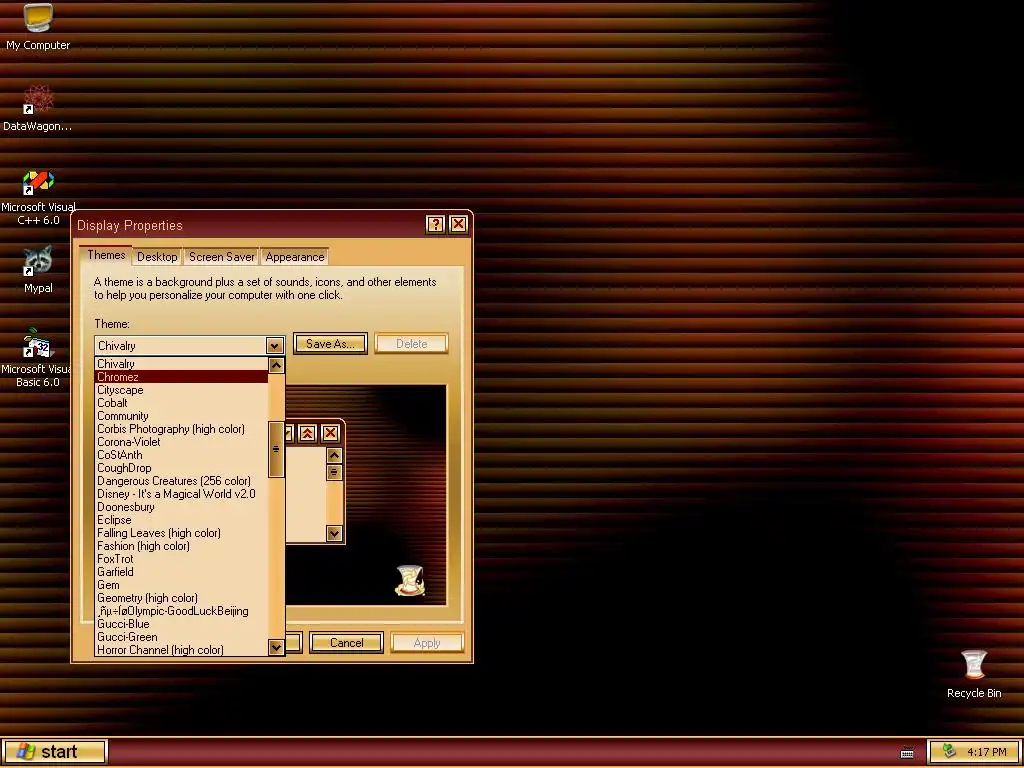Select Microsoft Visual Basic 6.0 shortcut
This screenshot has height=768, width=1024.
[x=38, y=358]
